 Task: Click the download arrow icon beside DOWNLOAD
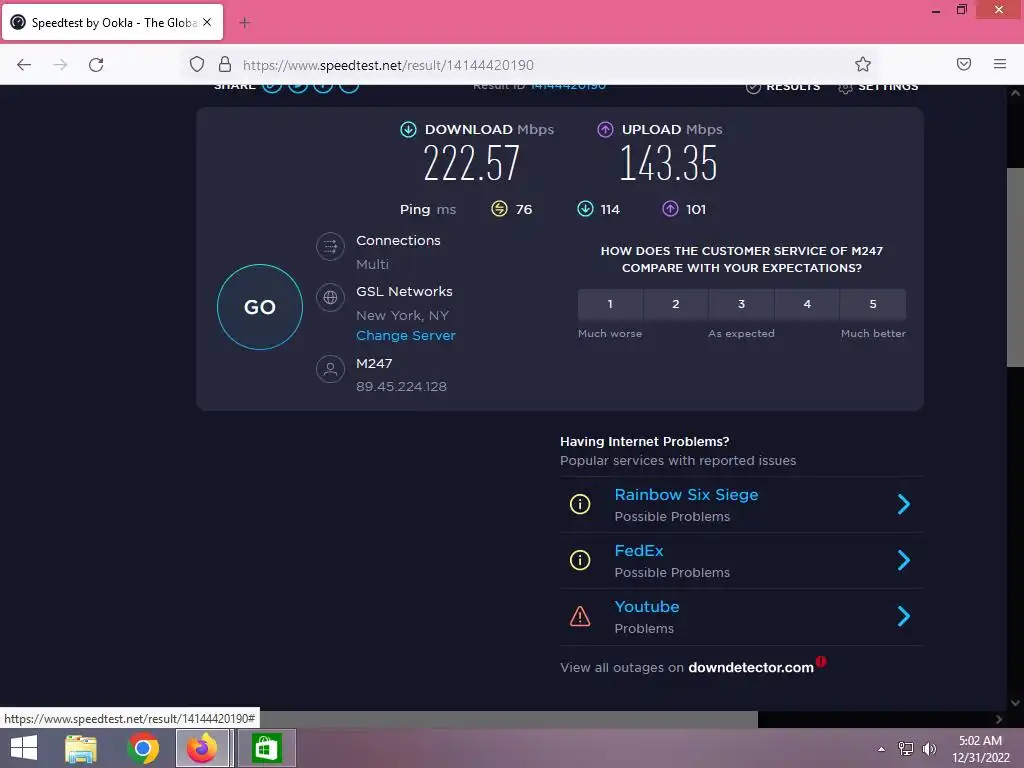pyautogui.click(x=408, y=129)
